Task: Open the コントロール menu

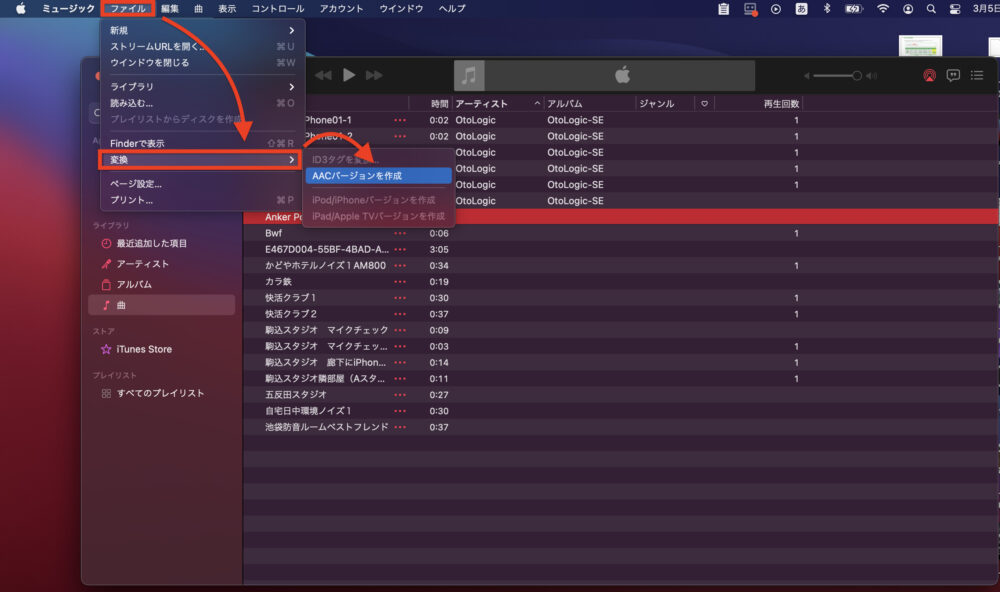Action: 277,8
